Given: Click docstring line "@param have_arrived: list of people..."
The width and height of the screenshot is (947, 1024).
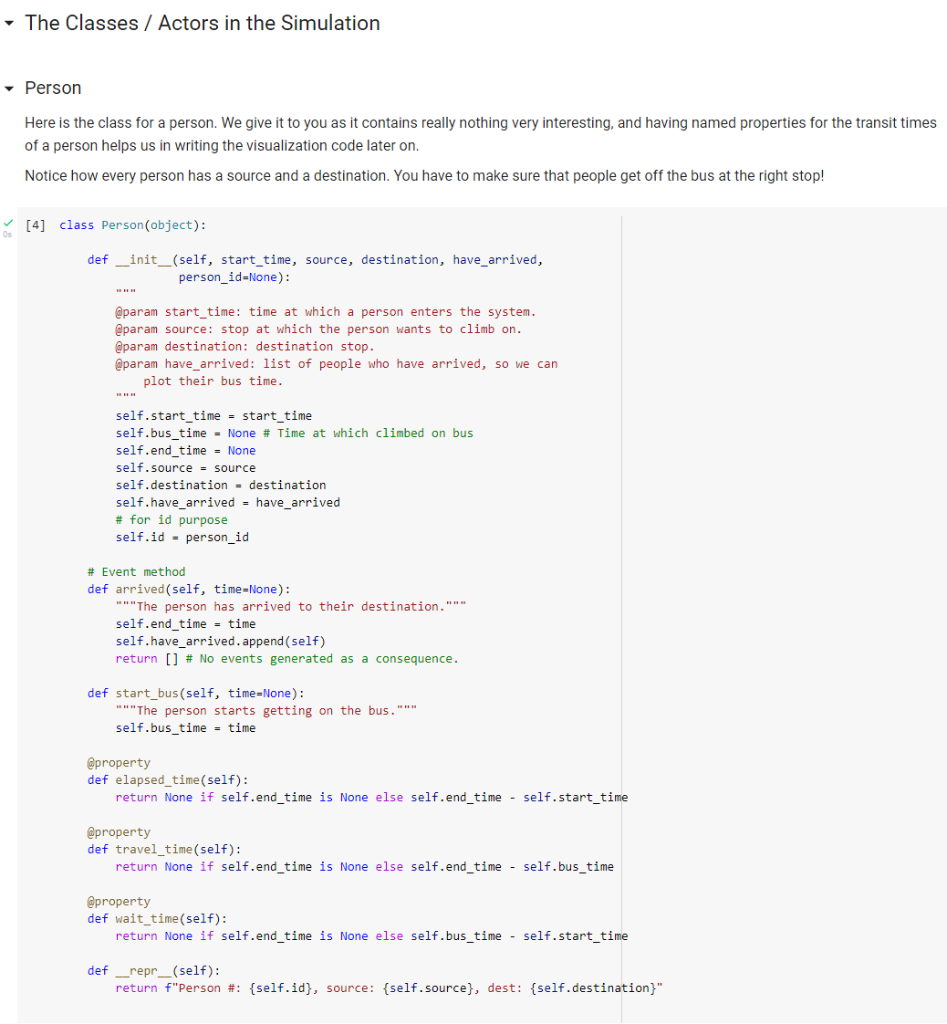Looking at the screenshot, I should (x=336, y=364).
